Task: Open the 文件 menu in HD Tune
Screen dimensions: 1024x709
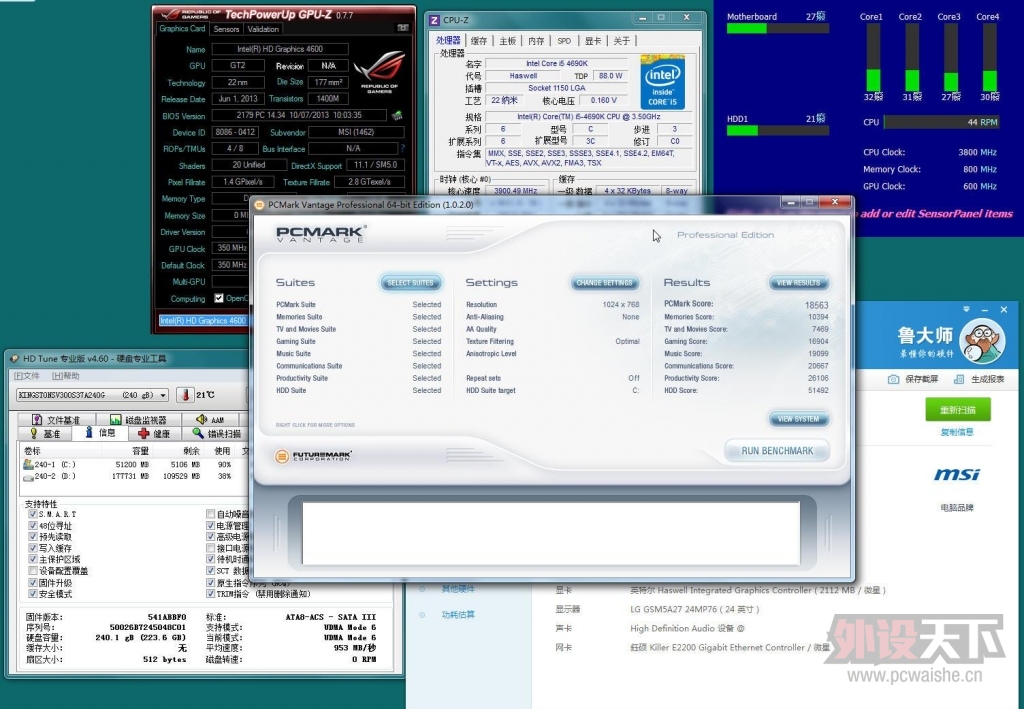Action: pos(27,376)
